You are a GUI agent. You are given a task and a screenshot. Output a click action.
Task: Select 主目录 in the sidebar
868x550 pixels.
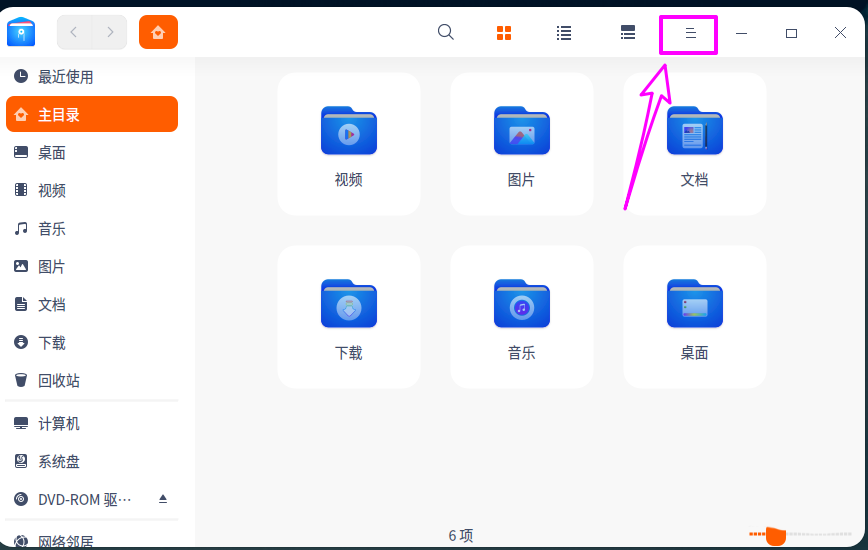coord(92,115)
